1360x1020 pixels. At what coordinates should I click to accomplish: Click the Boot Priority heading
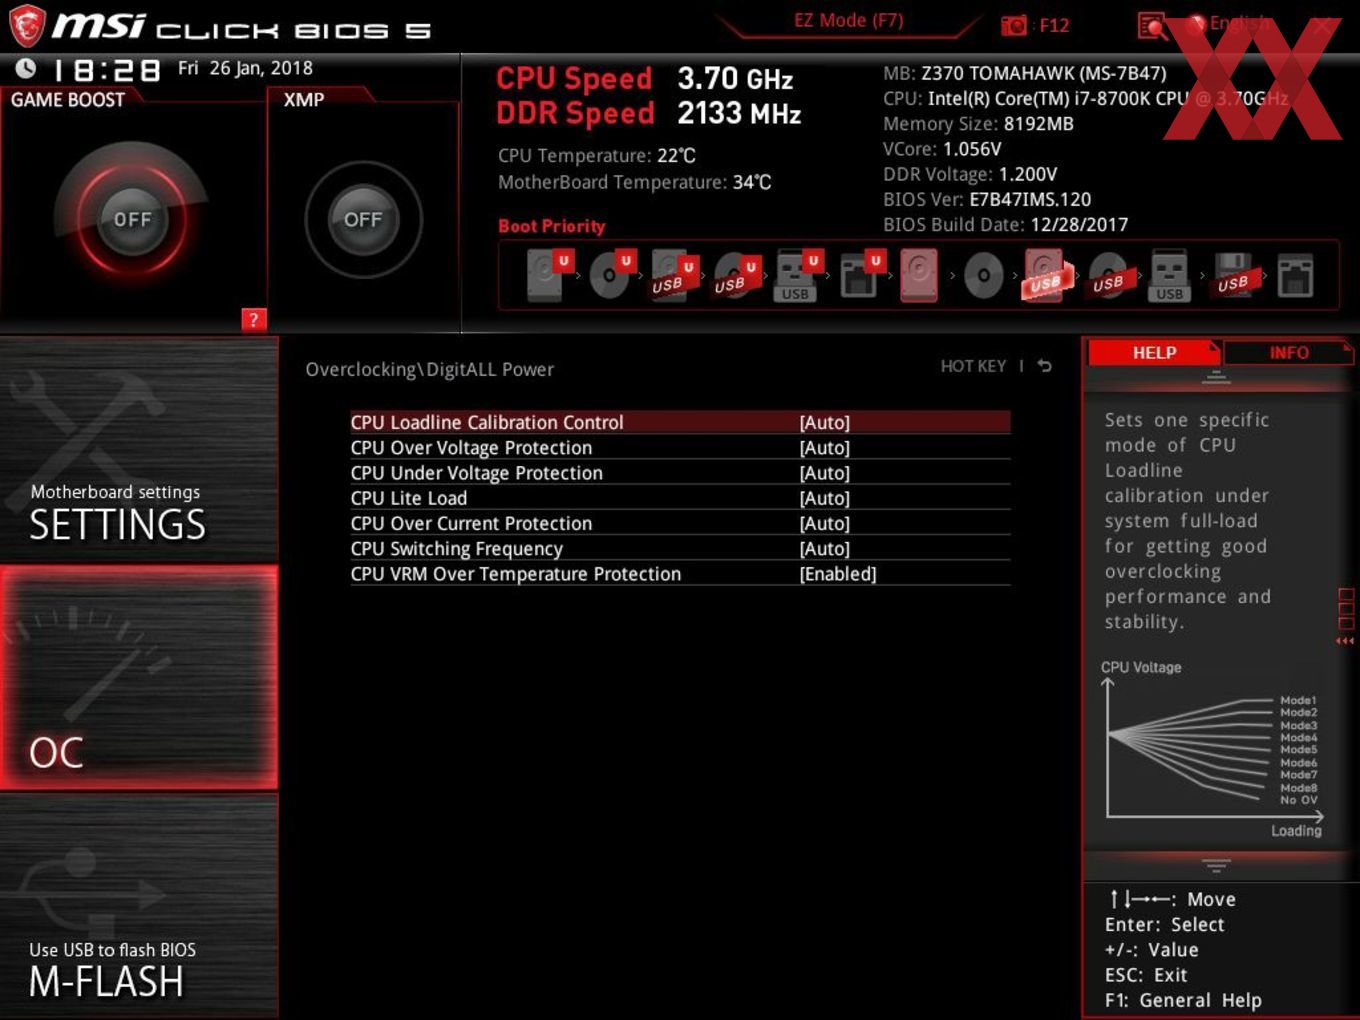552,226
